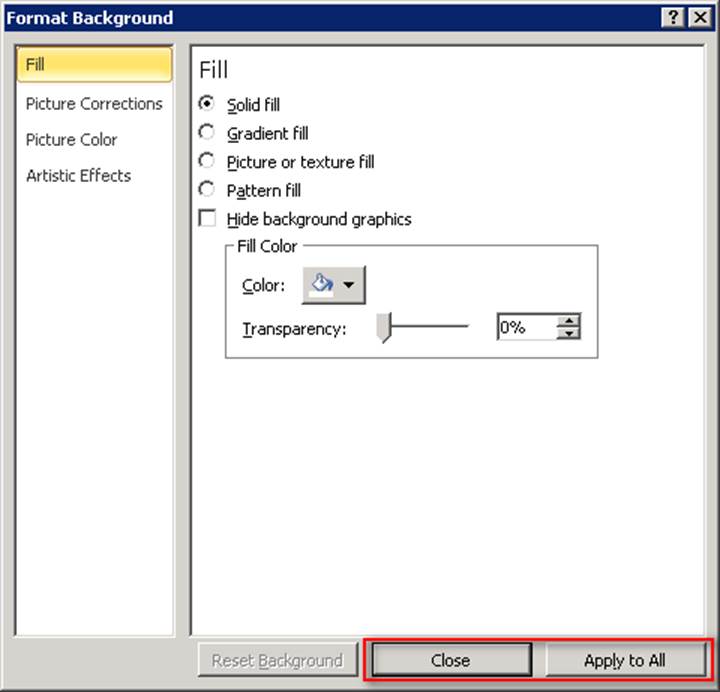Open the Fill Color dropdown arrow

click(349, 285)
